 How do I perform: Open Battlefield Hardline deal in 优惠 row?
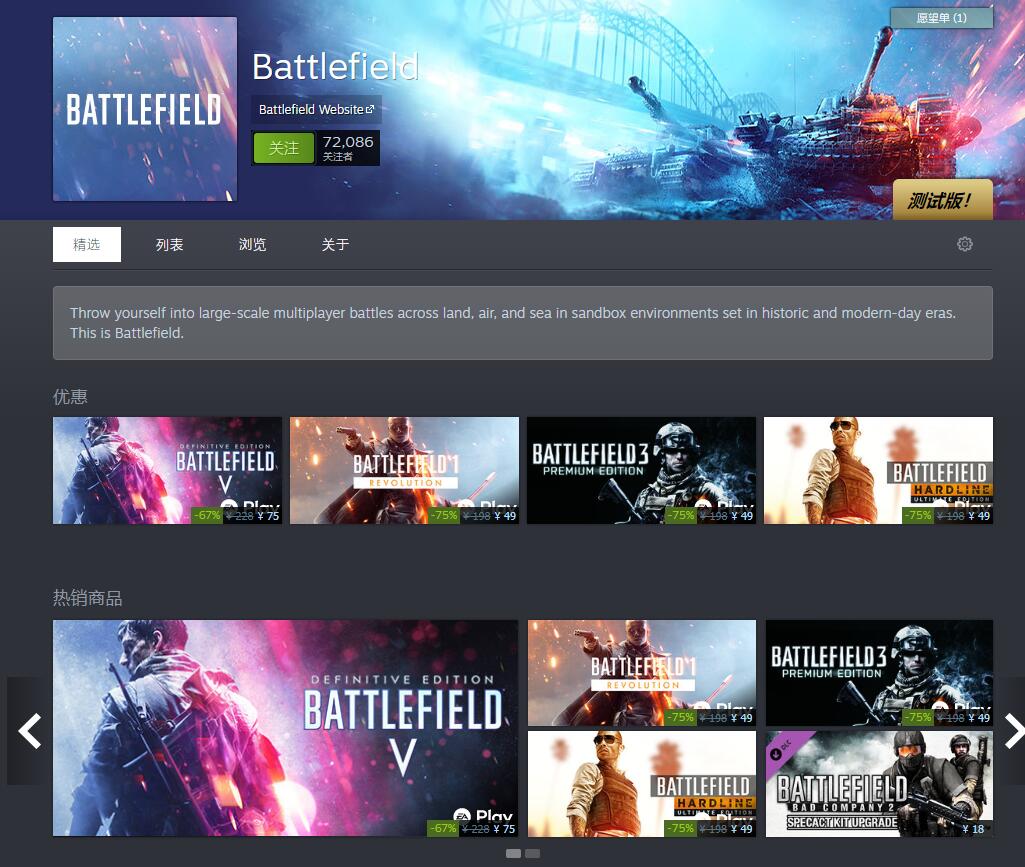[879, 471]
